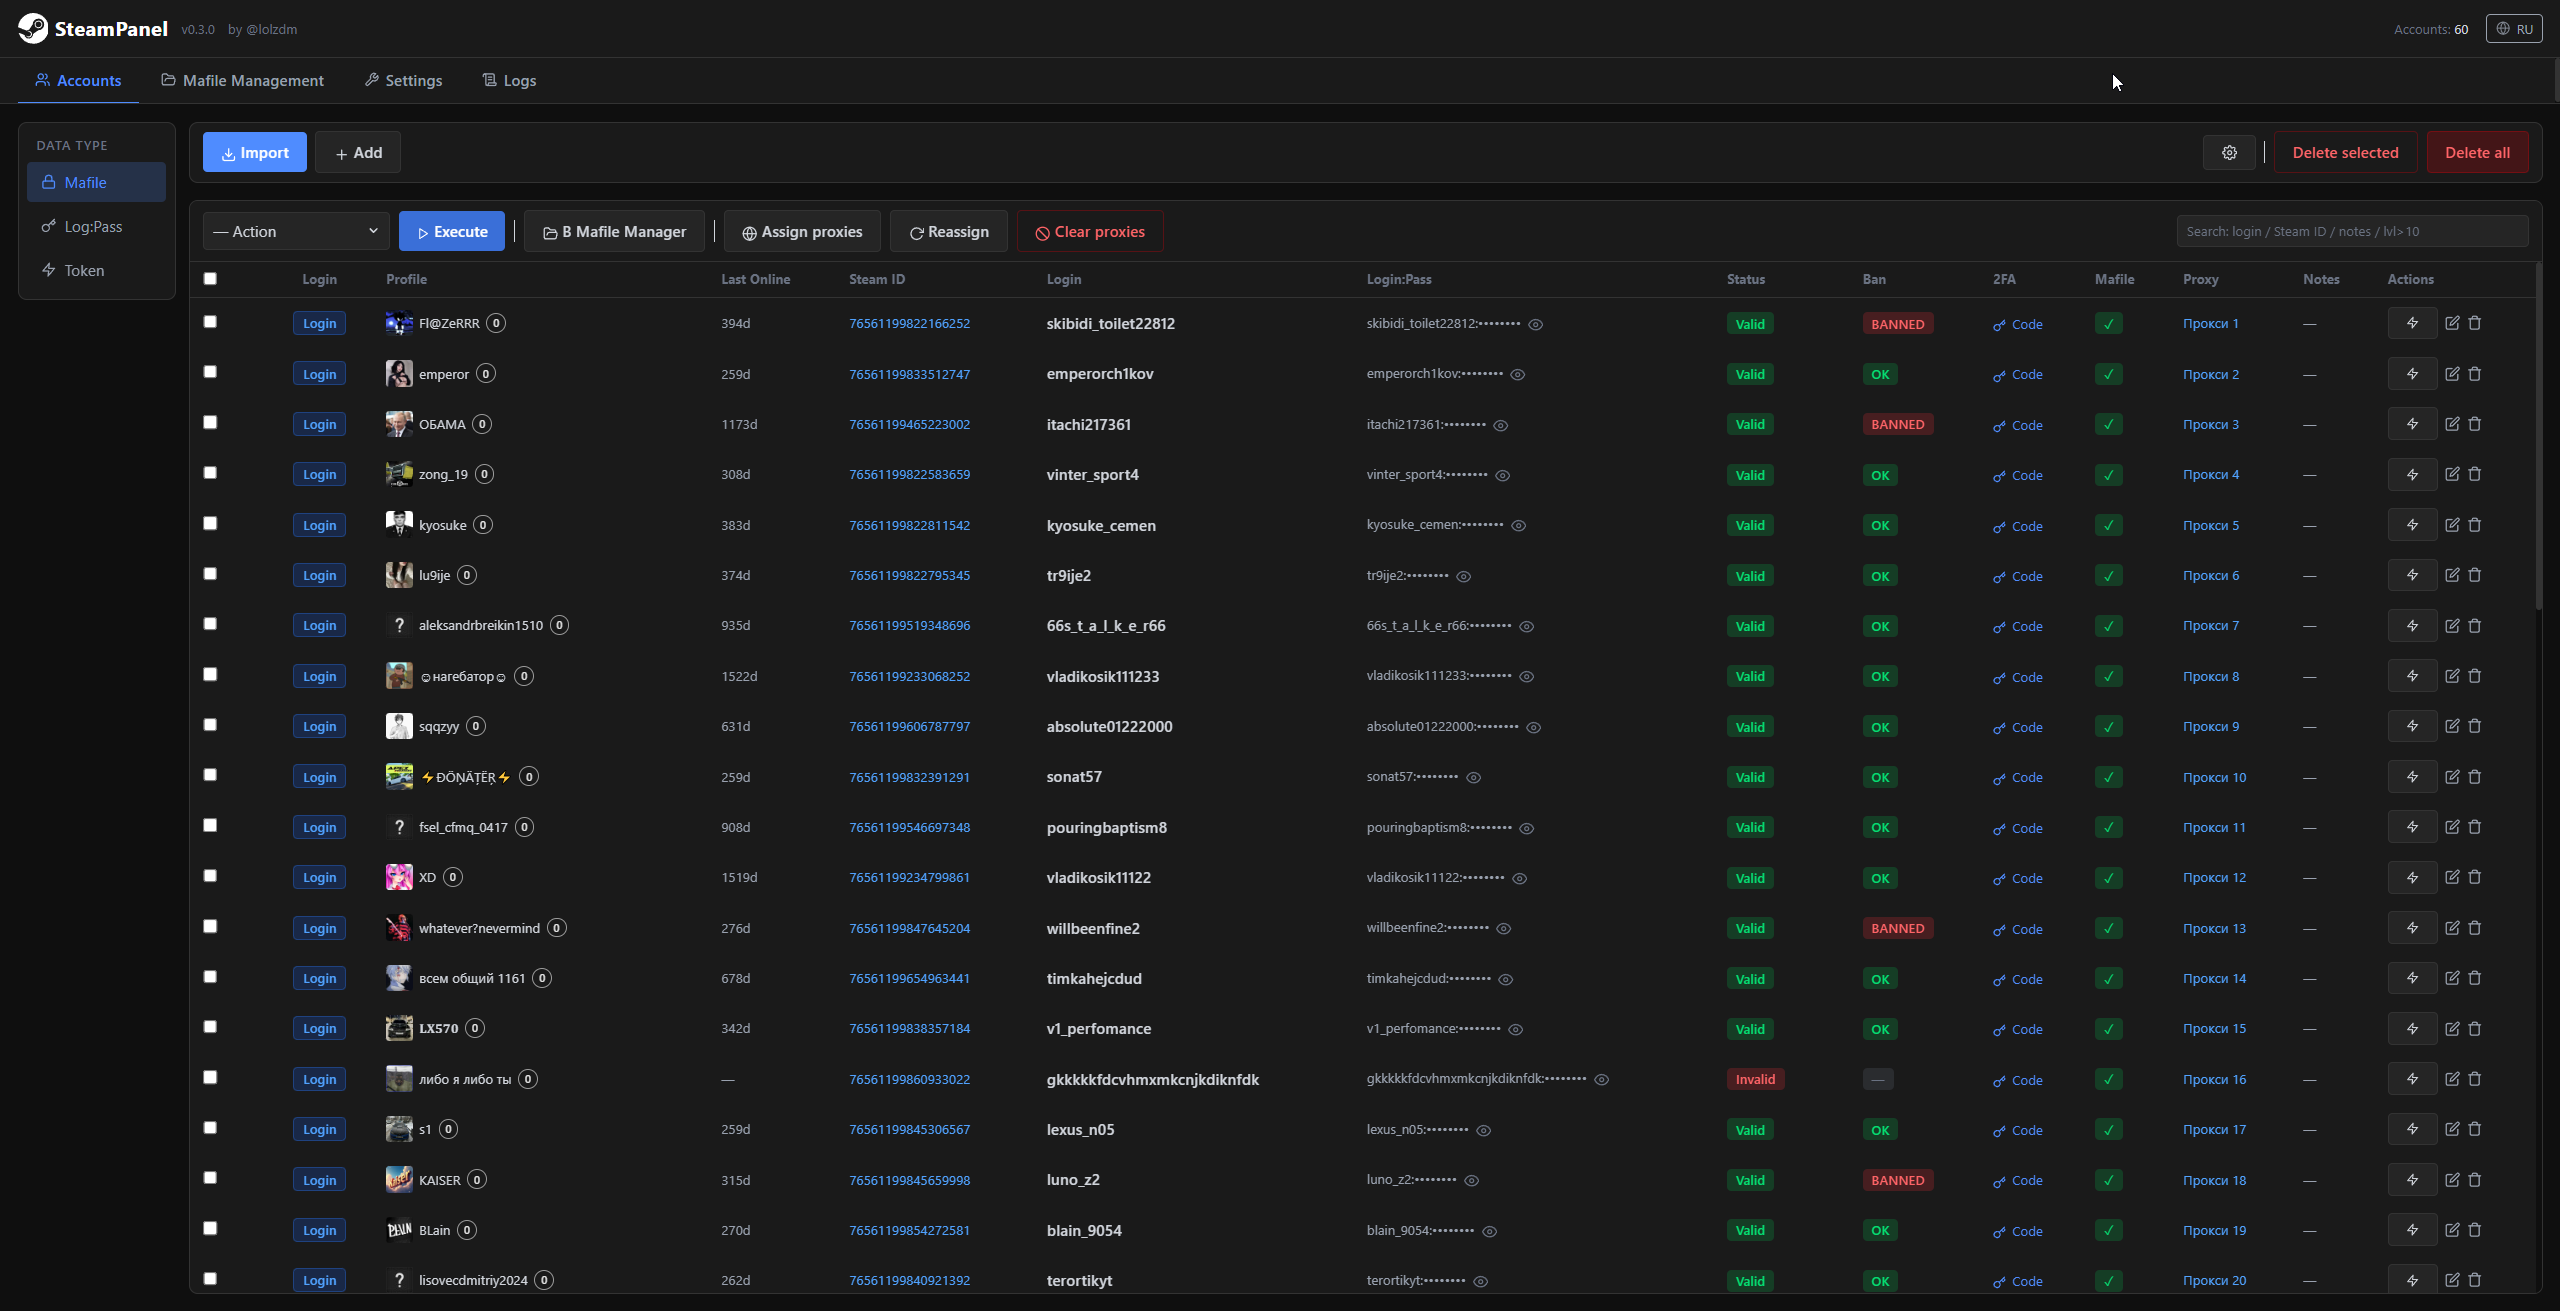This screenshot has width=2560, height=1311.
Task: Sort by Last Online column header
Action: 755,279
